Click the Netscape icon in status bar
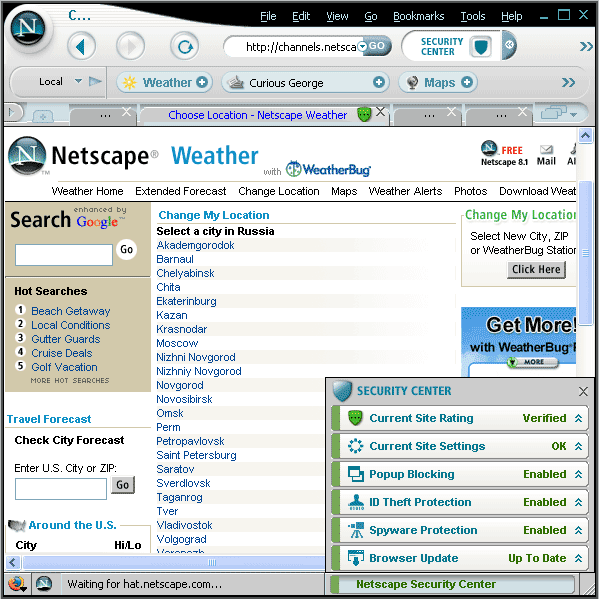Image resolution: width=599 pixels, height=599 pixels. click(x=44, y=584)
